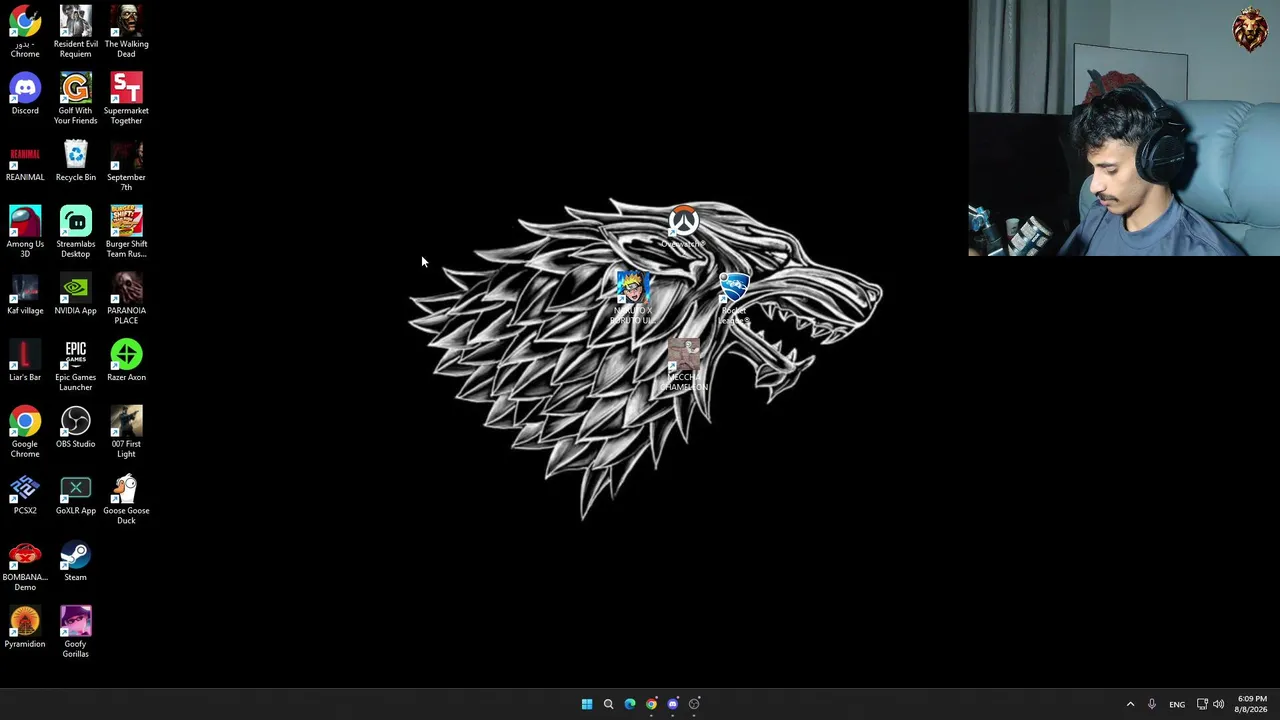Open the volume speaker tray icon
1280x720 pixels.
point(1218,704)
